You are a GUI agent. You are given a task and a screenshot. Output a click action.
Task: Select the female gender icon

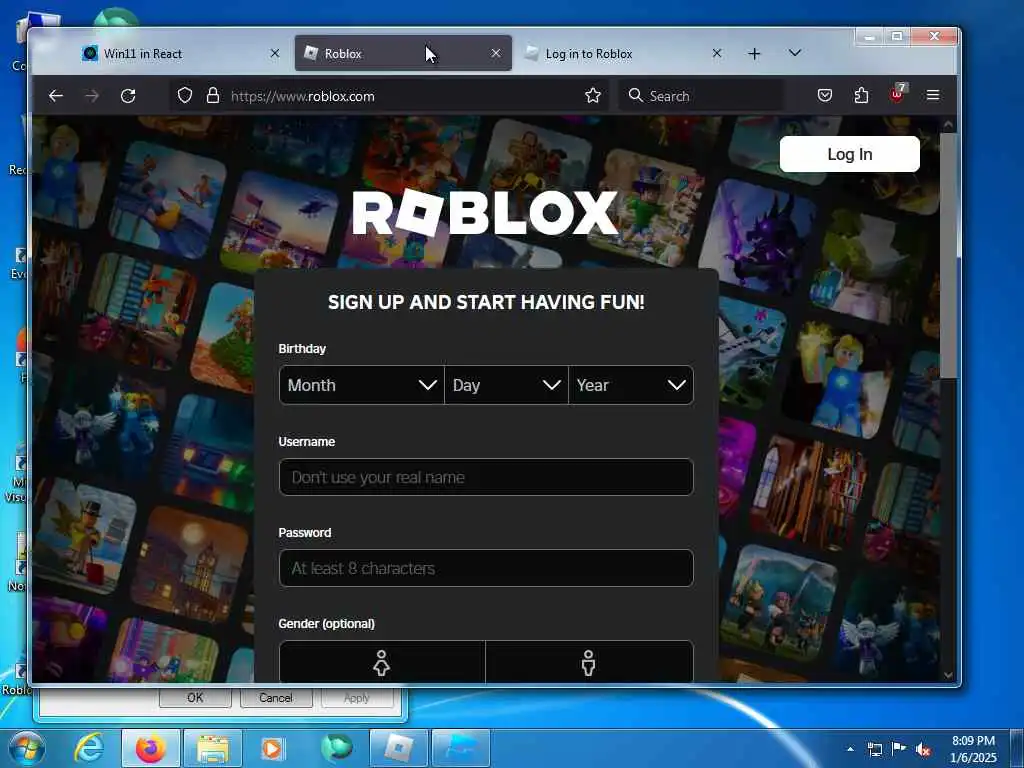[x=382, y=662]
